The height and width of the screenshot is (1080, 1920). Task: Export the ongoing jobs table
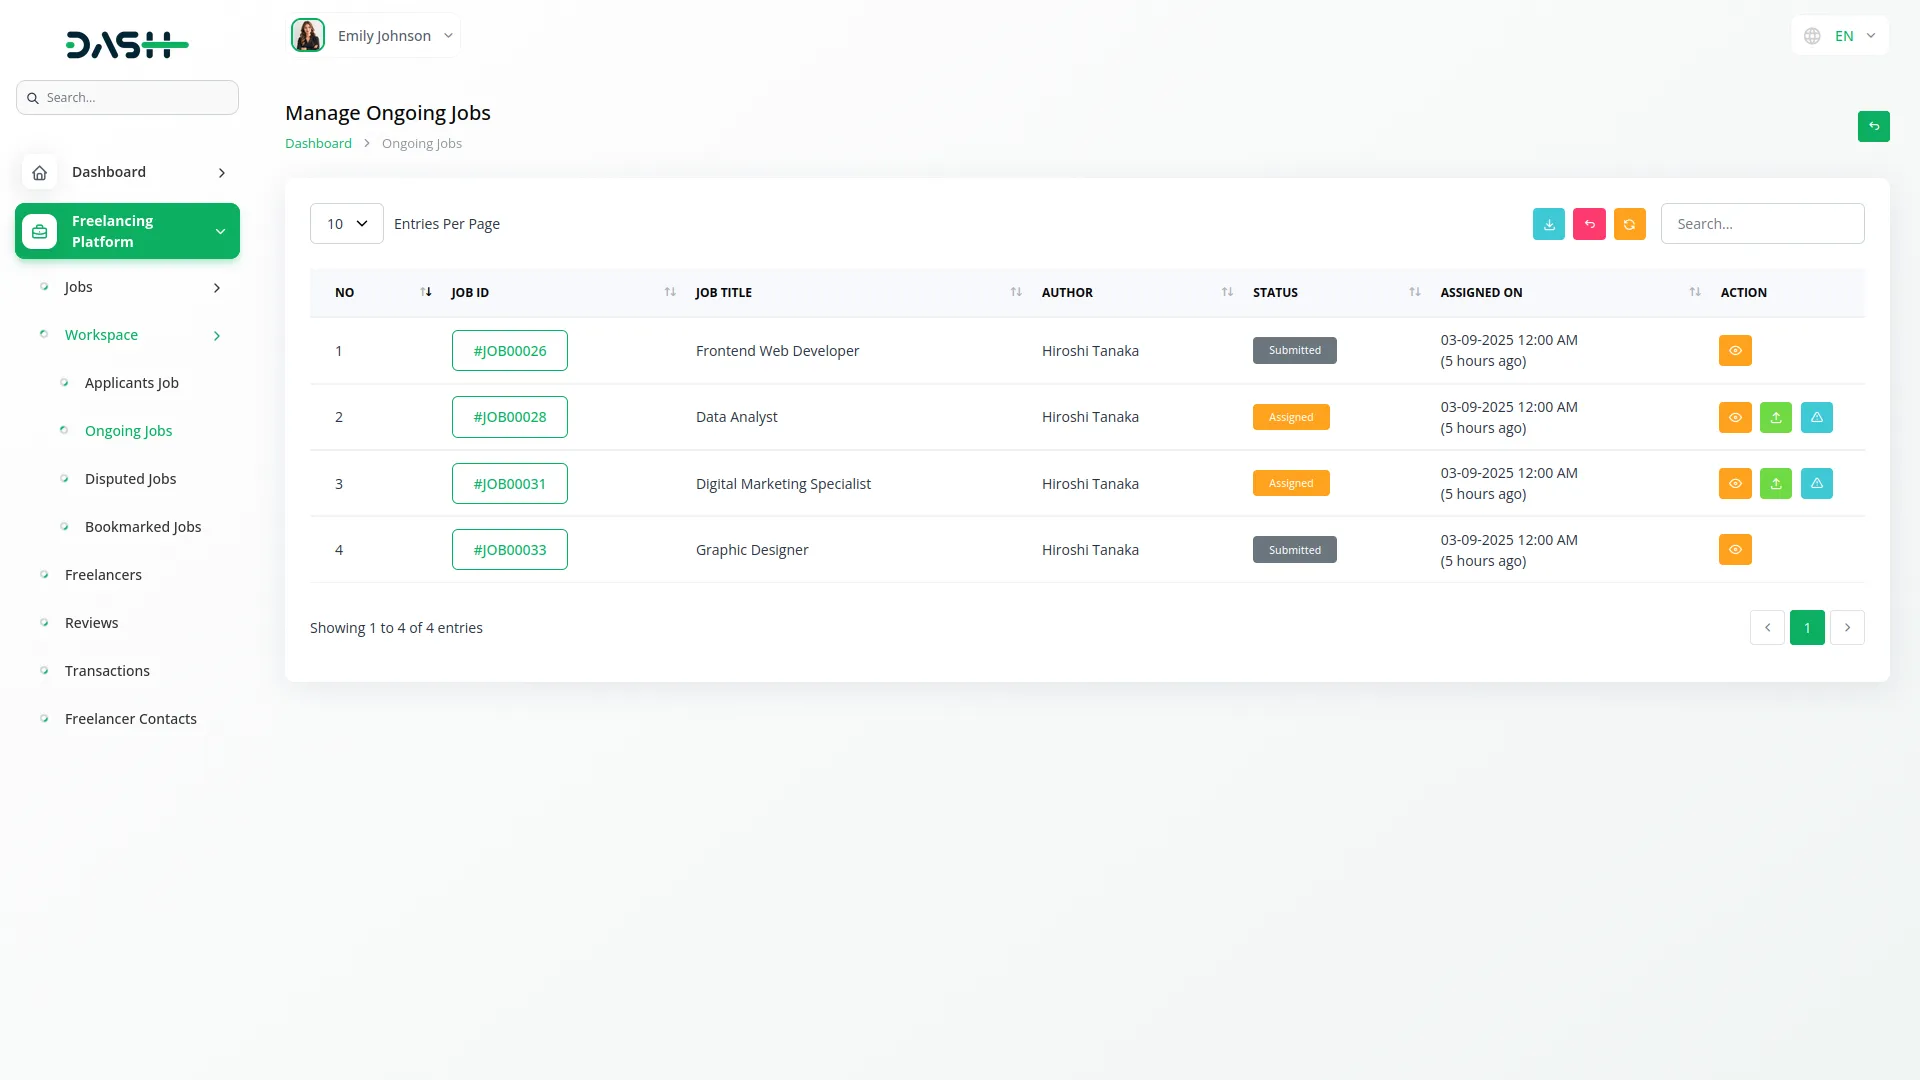pos(1549,223)
